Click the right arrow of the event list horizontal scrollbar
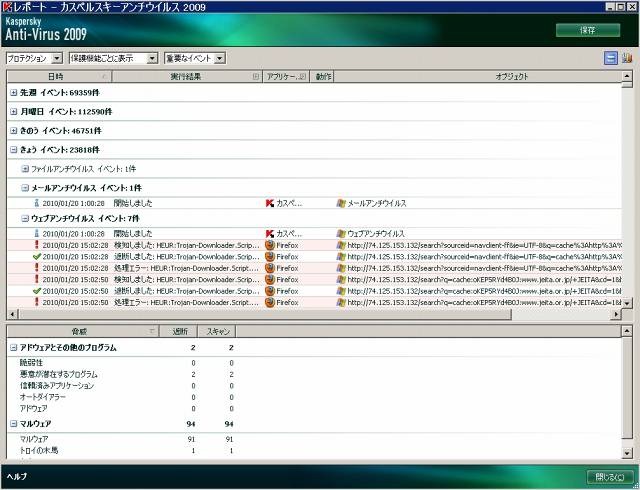The height and width of the screenshot is (490, 640). coord(616,314)
